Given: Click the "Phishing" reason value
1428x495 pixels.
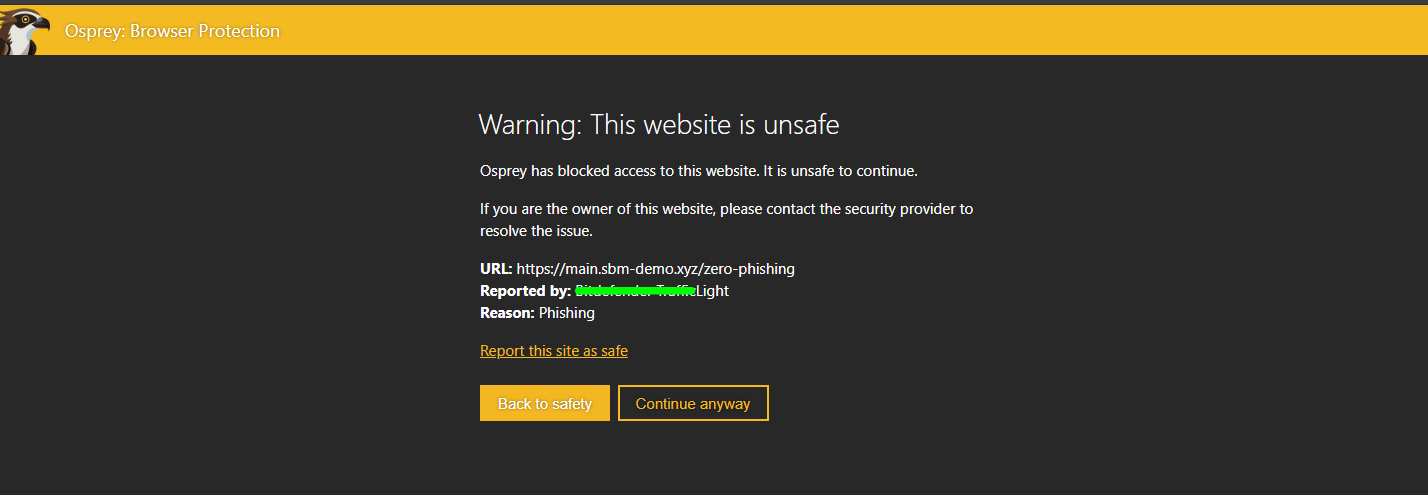Looking at the screenshot, I should pos(567,313).
